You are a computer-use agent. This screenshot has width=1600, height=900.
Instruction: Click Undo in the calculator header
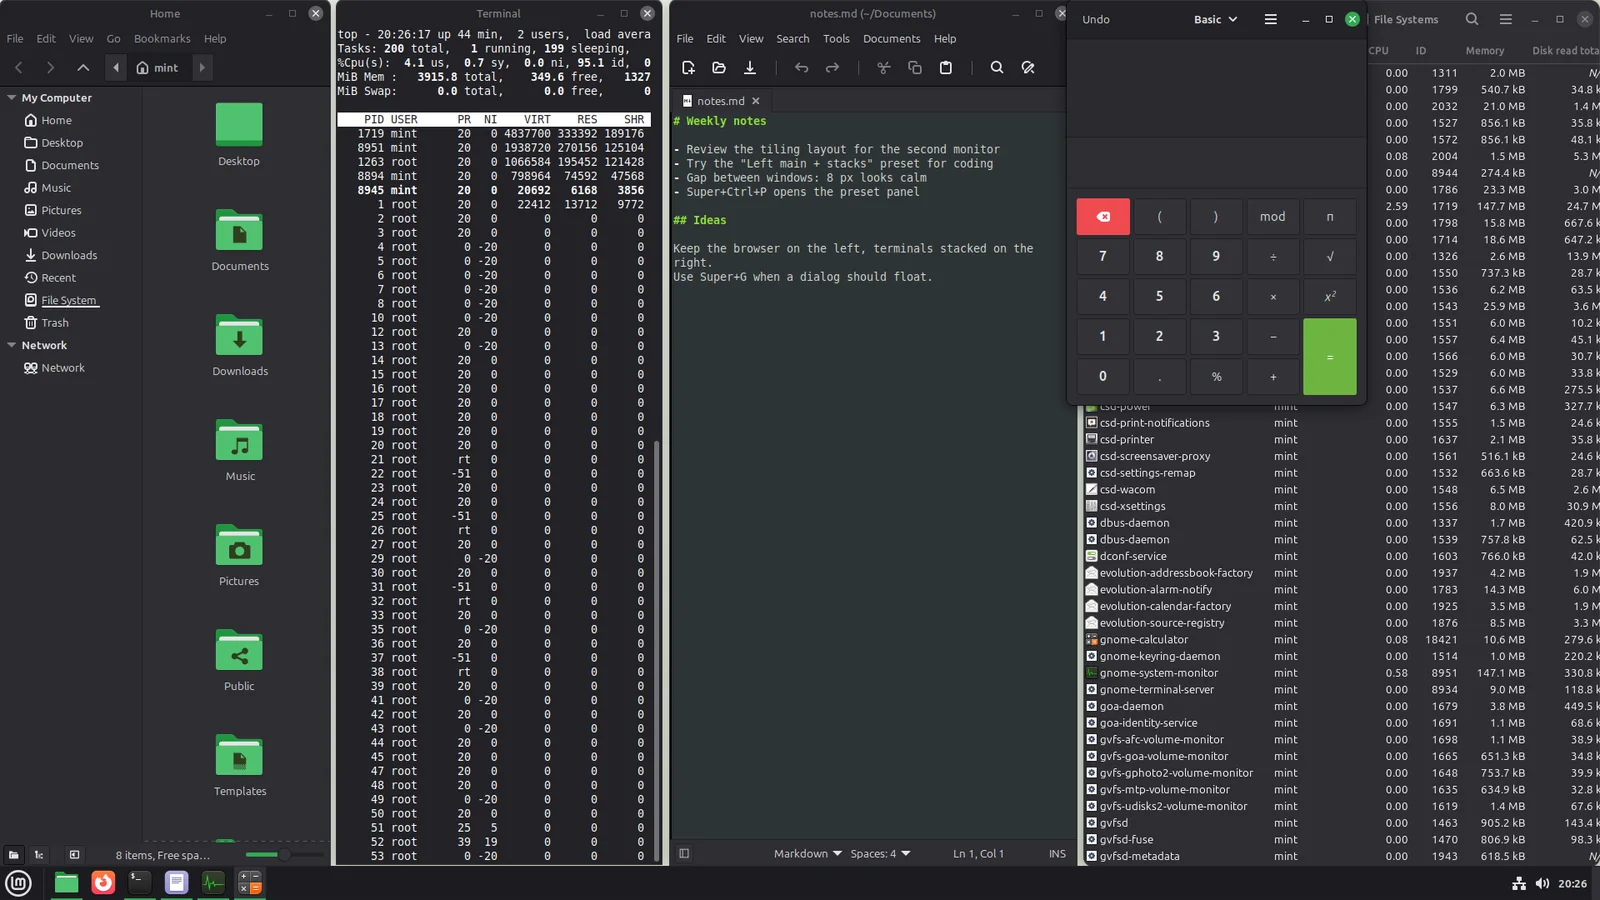click(1096, 20)
